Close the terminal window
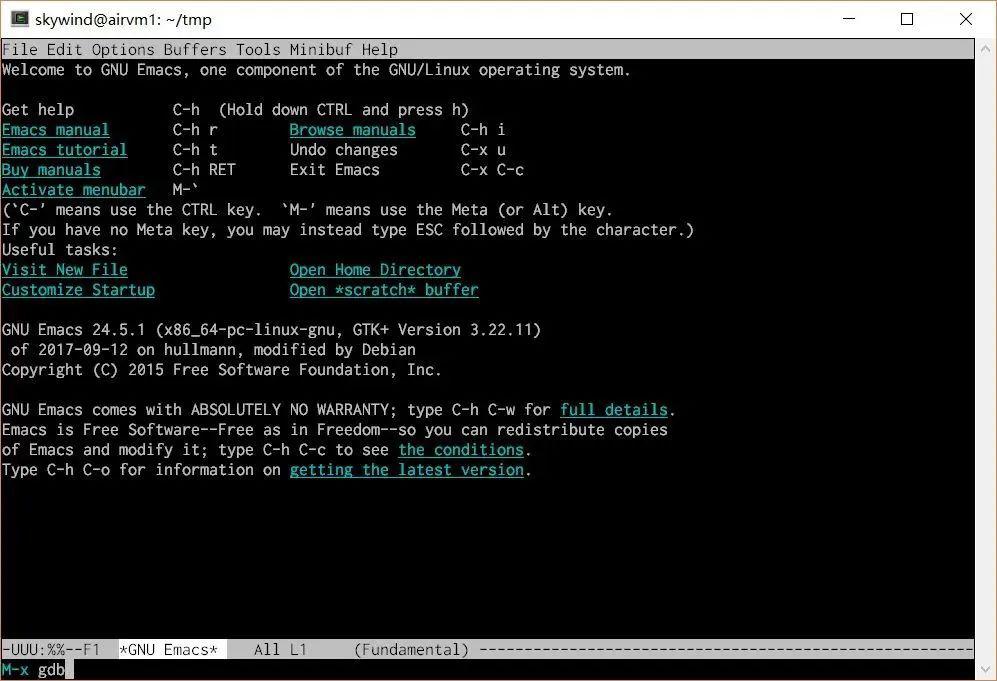The image size is (997, 681). 966,19
